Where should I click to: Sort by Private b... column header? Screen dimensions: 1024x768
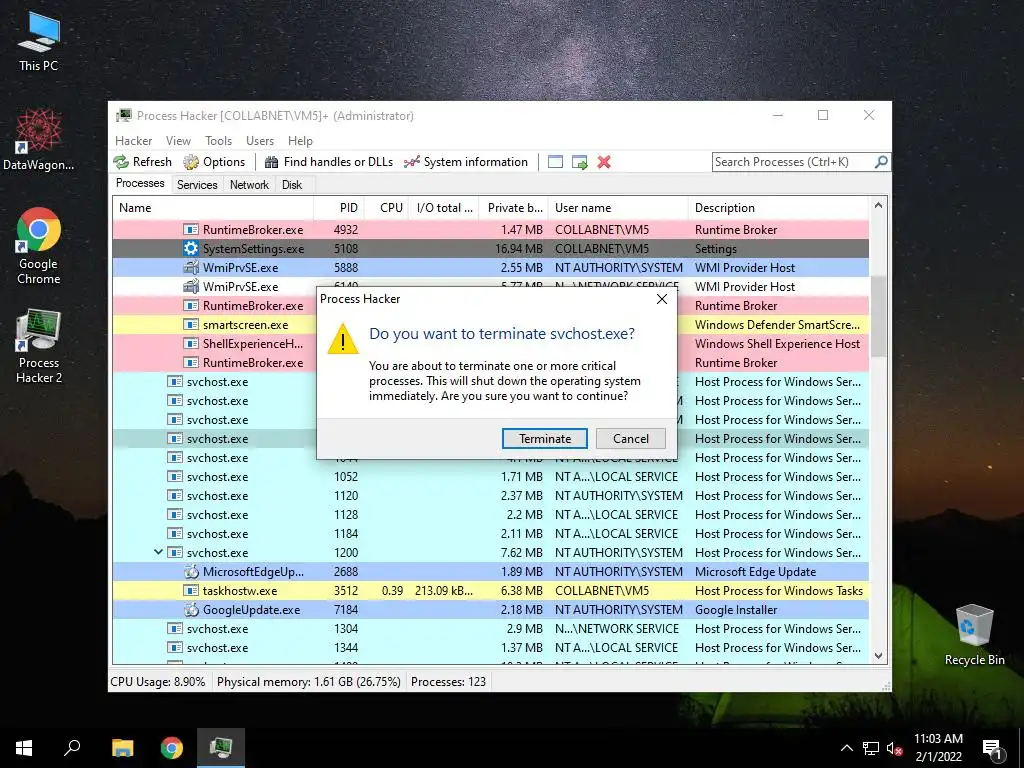513,208
